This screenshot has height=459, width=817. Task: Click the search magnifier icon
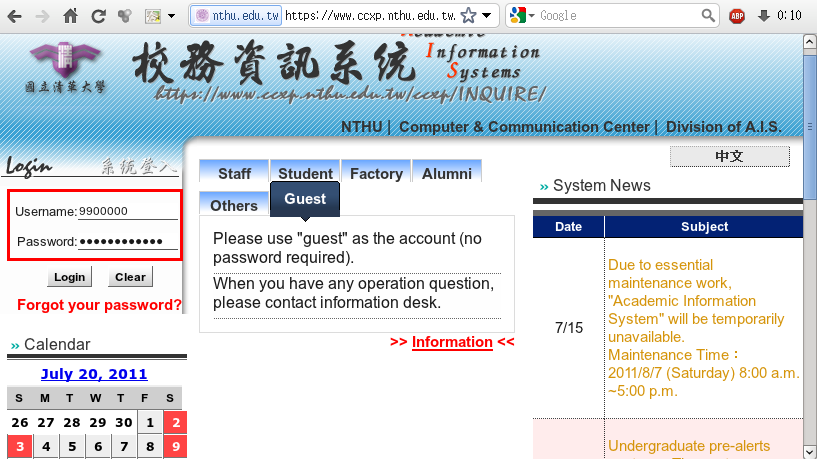(708, 16)
